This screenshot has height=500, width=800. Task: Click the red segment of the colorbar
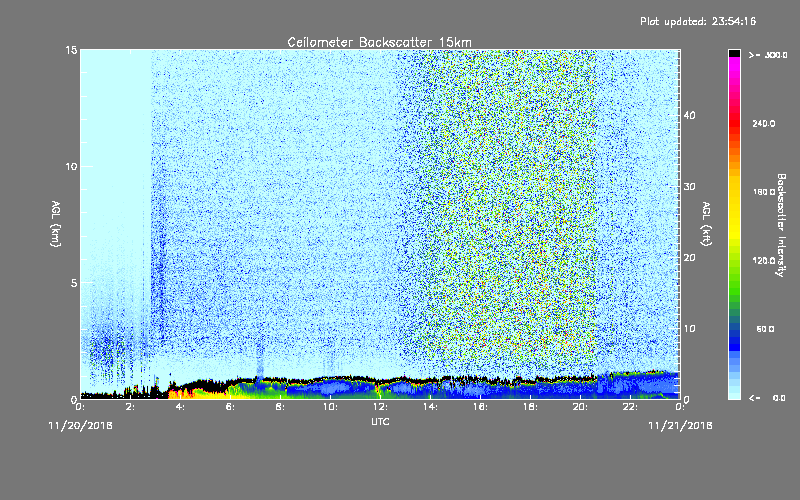(734, 121)
